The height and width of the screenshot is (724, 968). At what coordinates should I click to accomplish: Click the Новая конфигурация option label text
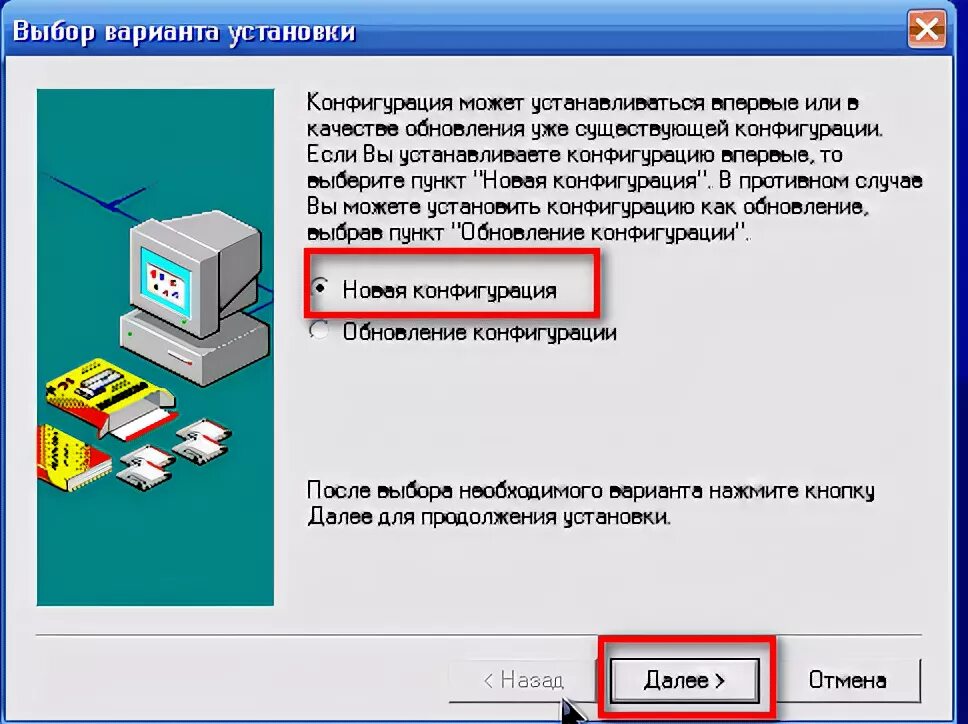coord(449,289)
